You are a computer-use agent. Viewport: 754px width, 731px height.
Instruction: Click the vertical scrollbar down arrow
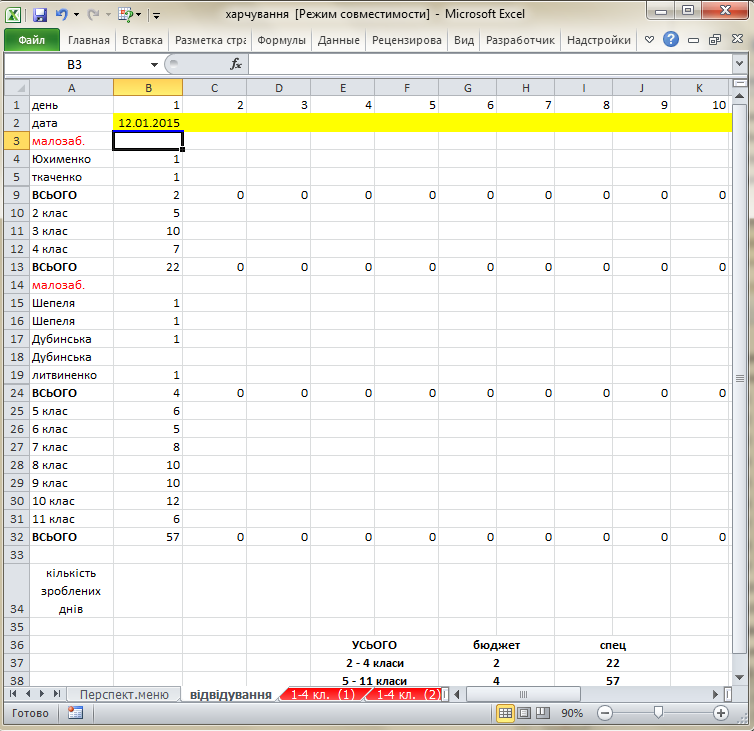pyautogui.click(x=740, y=678)
